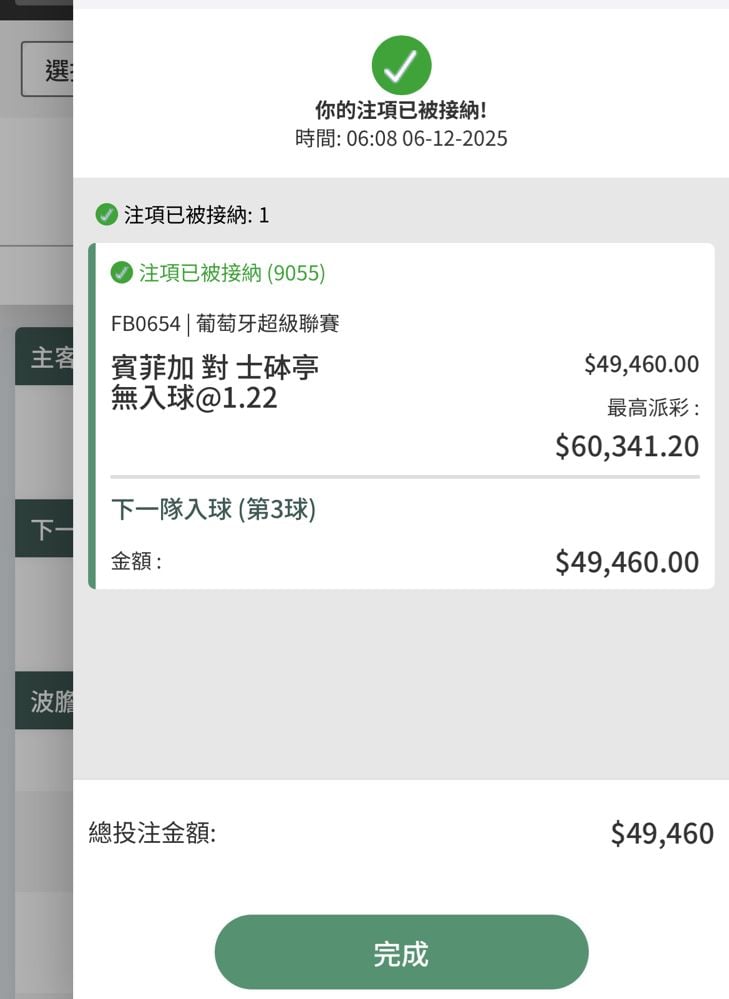729x999 pixels.
Task: Tap the 下一隊入球 (第3球) bet type heading
Action: pos(213,510)
